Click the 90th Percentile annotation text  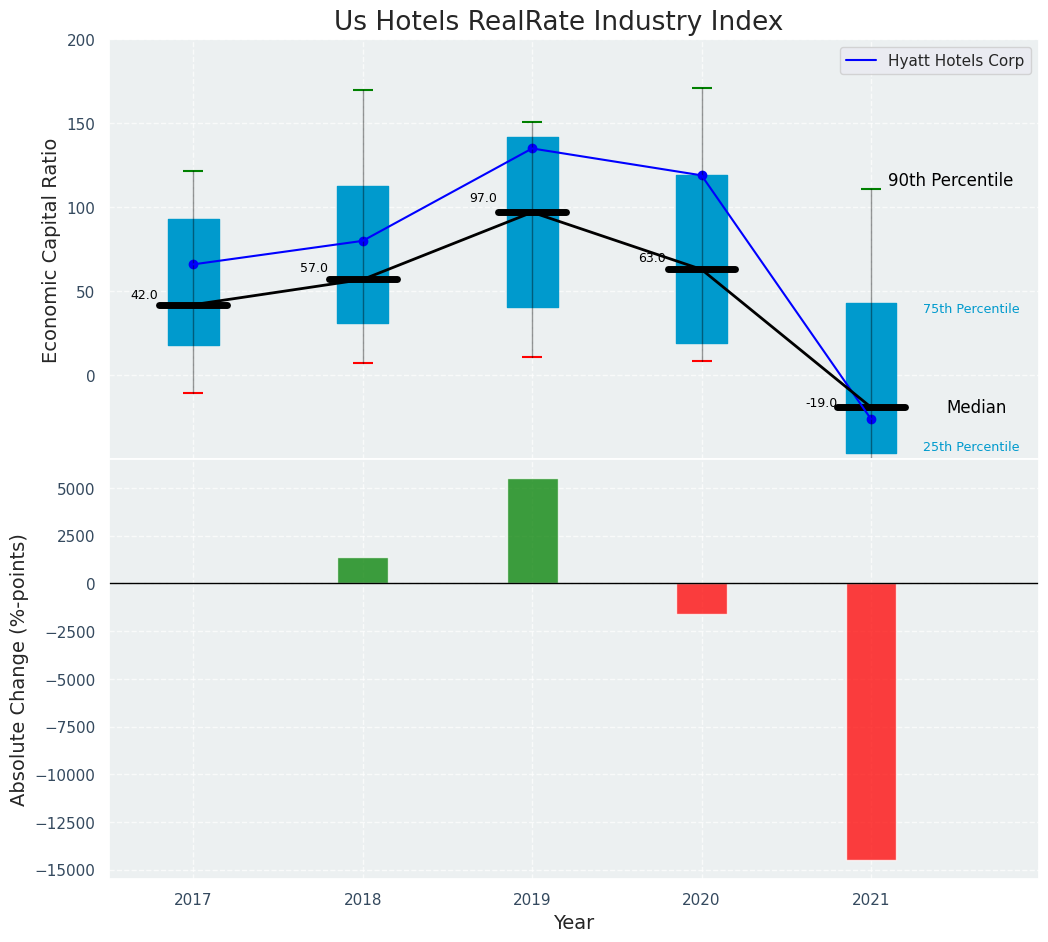pos(950,180)
